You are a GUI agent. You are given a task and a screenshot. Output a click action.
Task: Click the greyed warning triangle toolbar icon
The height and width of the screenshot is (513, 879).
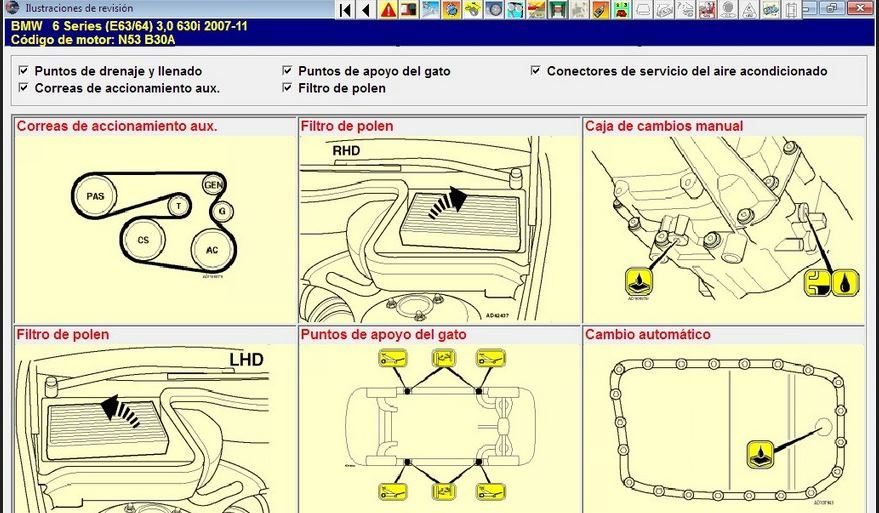coord(750,10)
